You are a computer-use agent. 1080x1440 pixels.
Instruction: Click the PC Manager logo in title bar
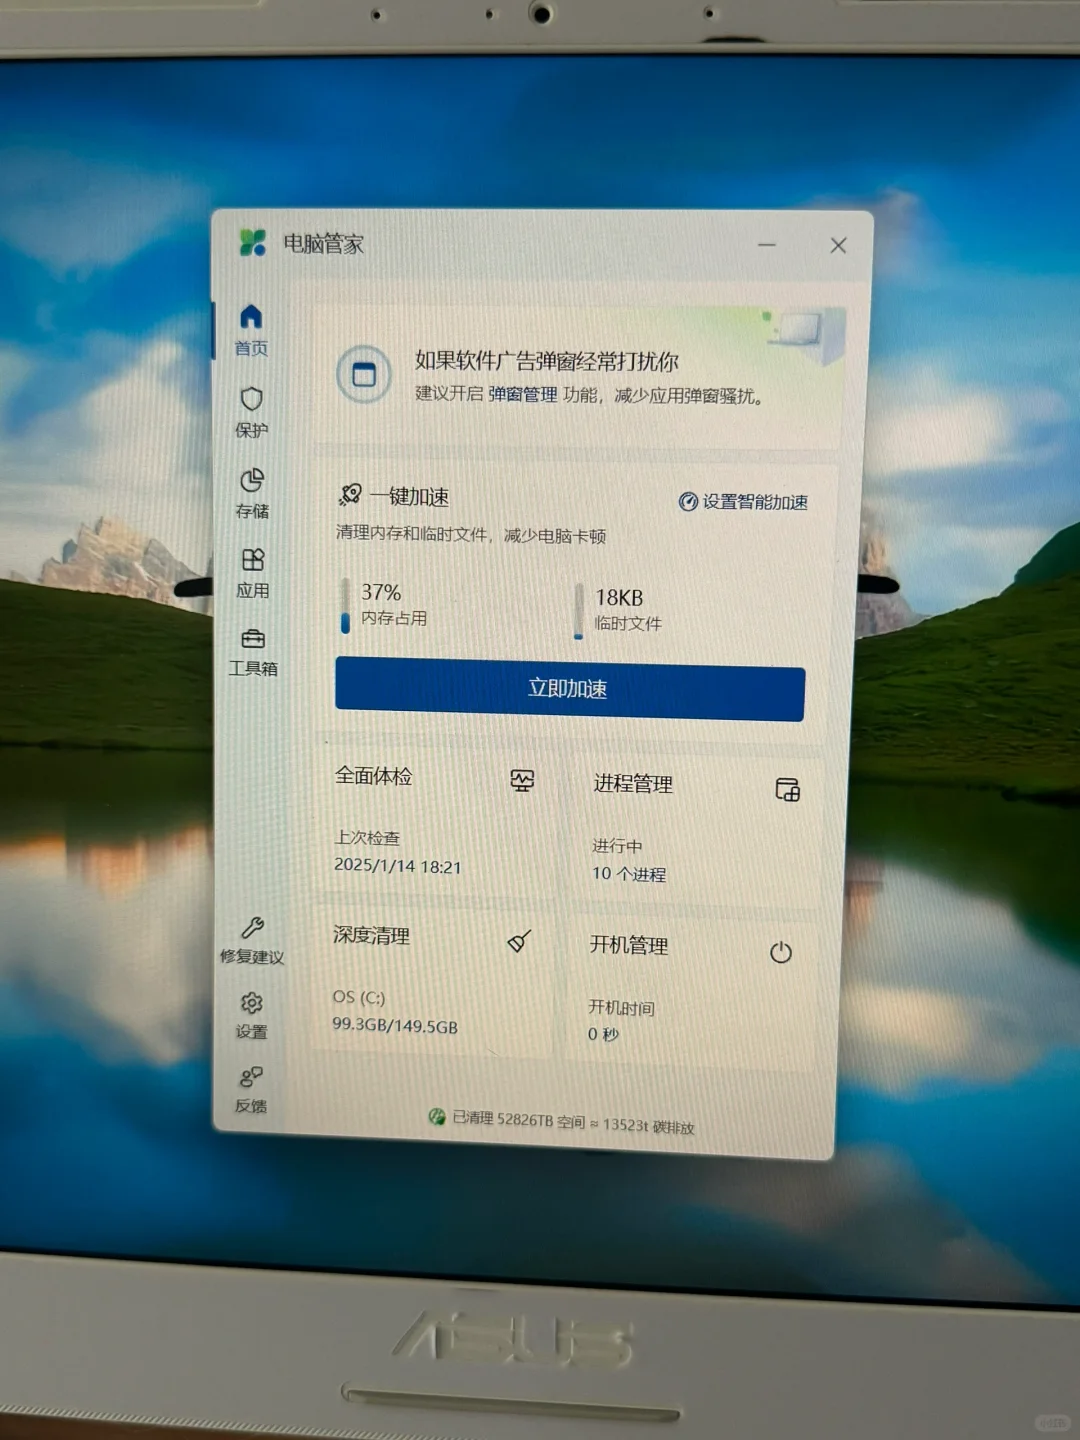(x=250, y=243)
